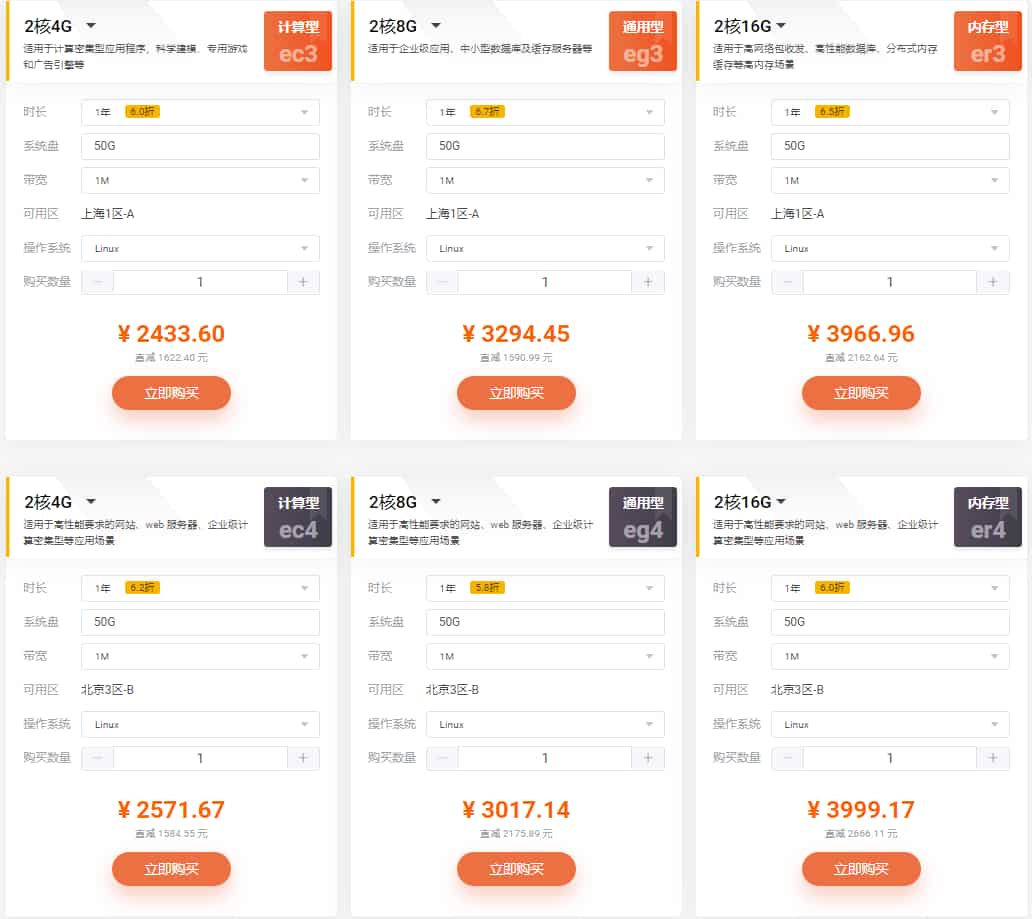
Task: Click the 50G system disk field on eg4 card
Action: pyautogui.click(x=545, y=622)
